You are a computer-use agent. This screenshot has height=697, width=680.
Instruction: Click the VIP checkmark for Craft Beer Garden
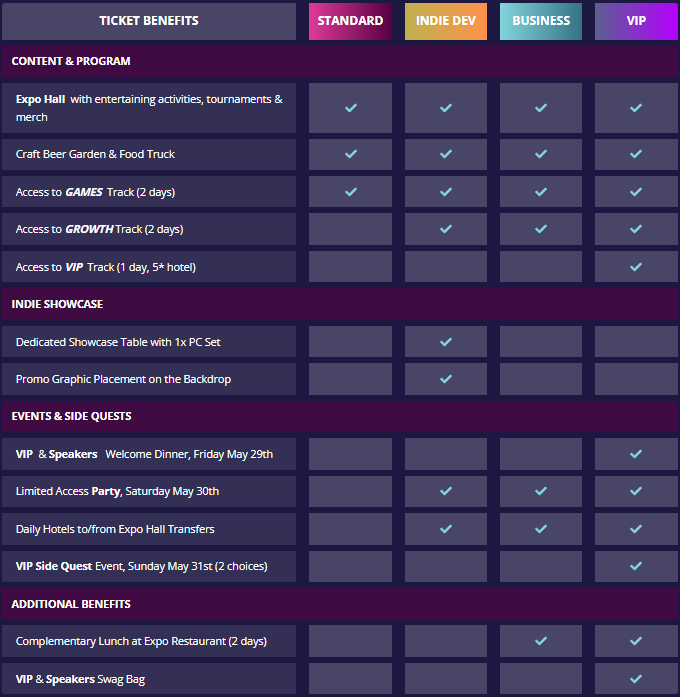pyautogui.click(x=636, y=154)
